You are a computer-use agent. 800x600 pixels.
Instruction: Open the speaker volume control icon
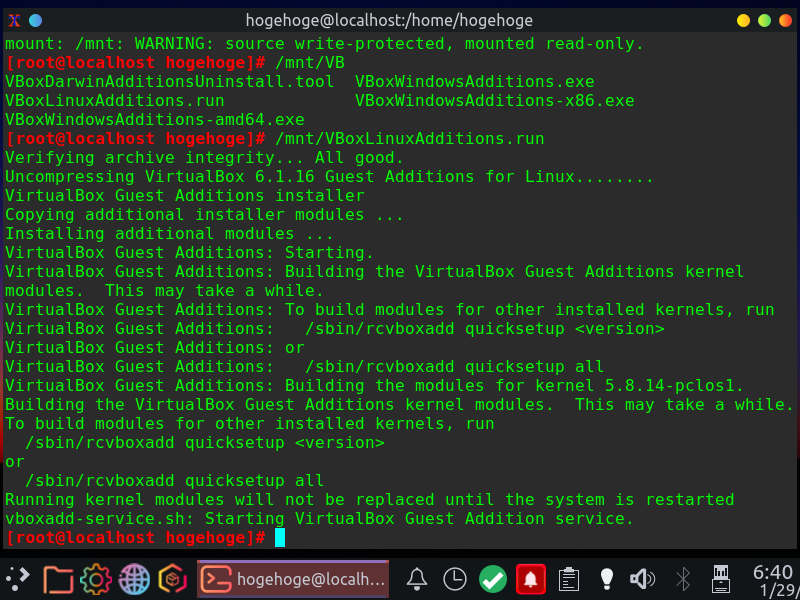pyautogui.click(x=642, y=579)
